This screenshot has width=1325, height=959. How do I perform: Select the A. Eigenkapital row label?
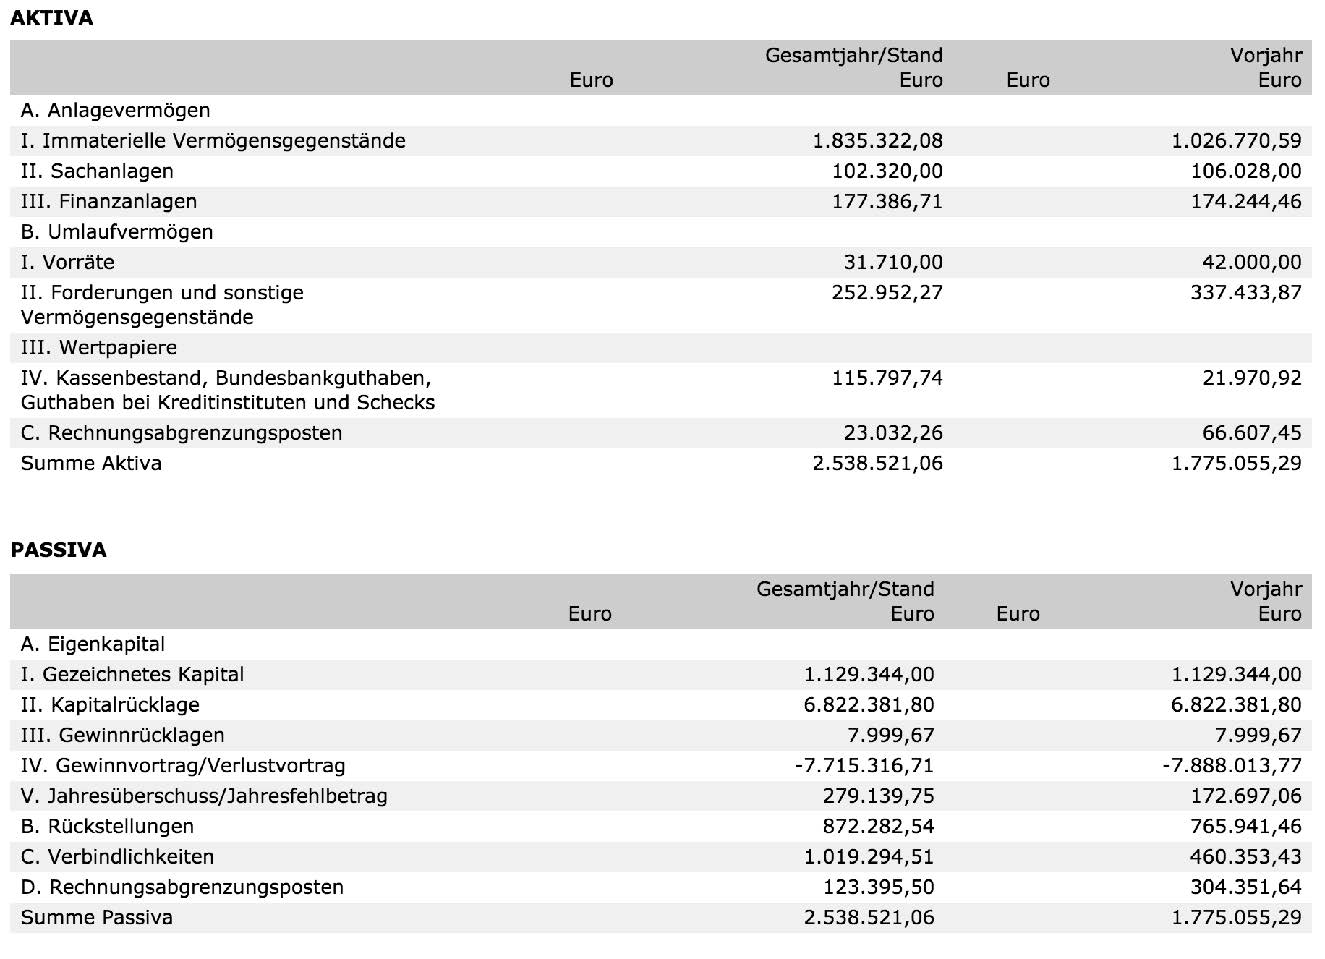(93, 644)
